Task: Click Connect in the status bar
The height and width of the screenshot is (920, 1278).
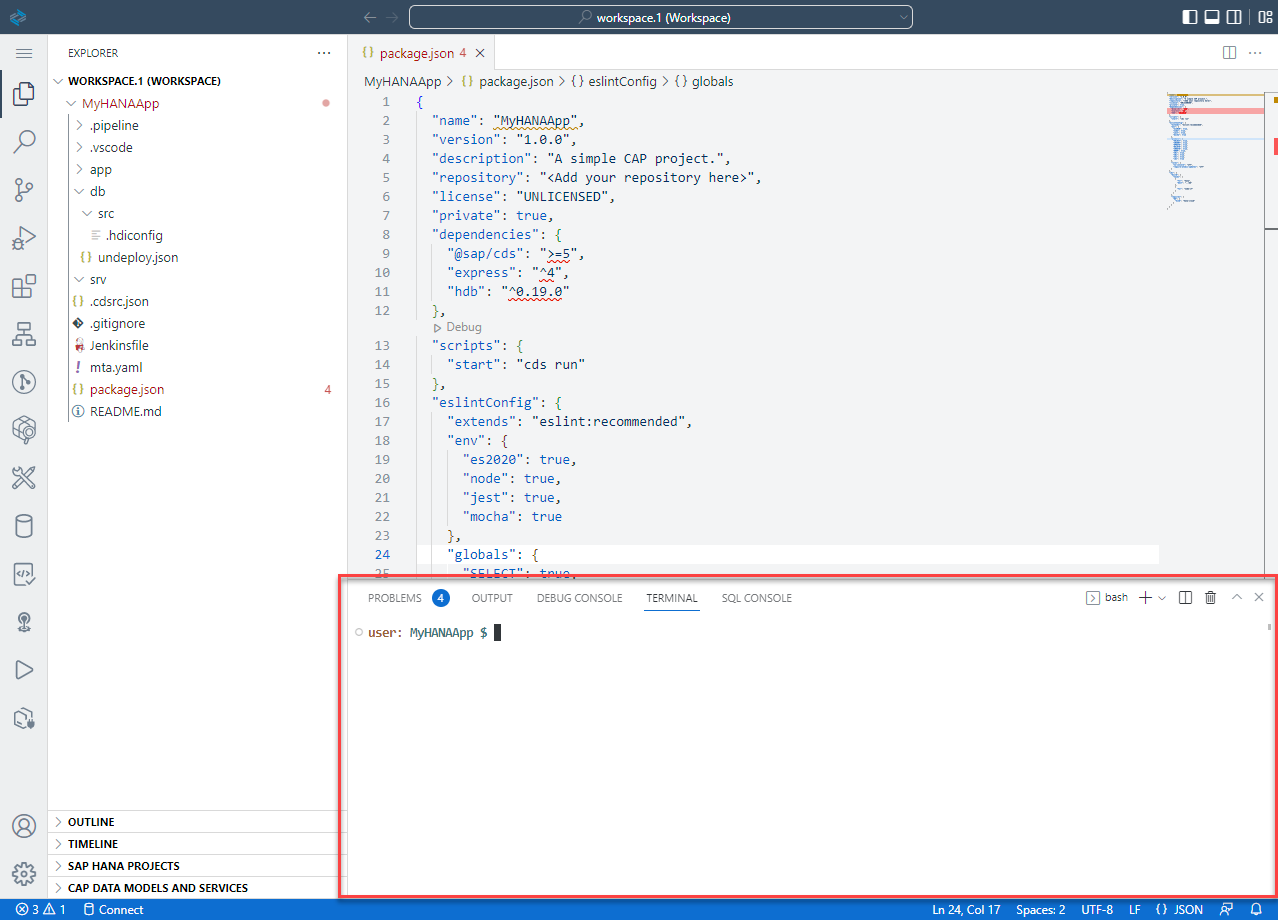Action: 113,909
